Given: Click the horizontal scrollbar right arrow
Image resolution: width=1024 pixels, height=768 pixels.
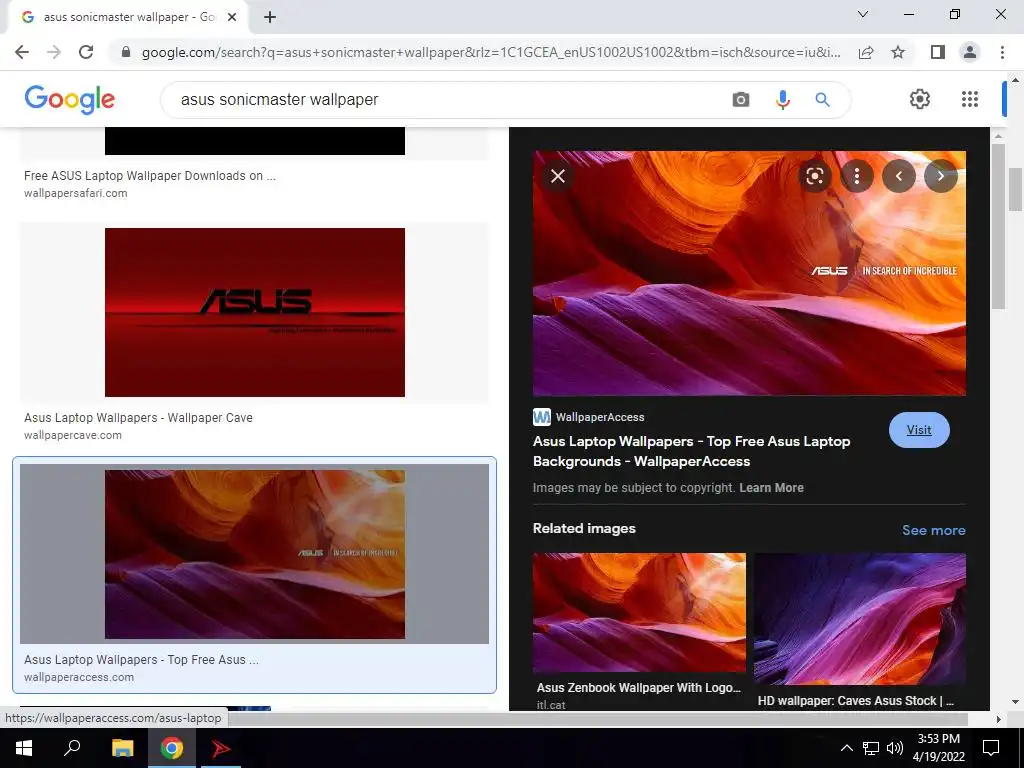Looking at the screenshot, I should 998,719.
